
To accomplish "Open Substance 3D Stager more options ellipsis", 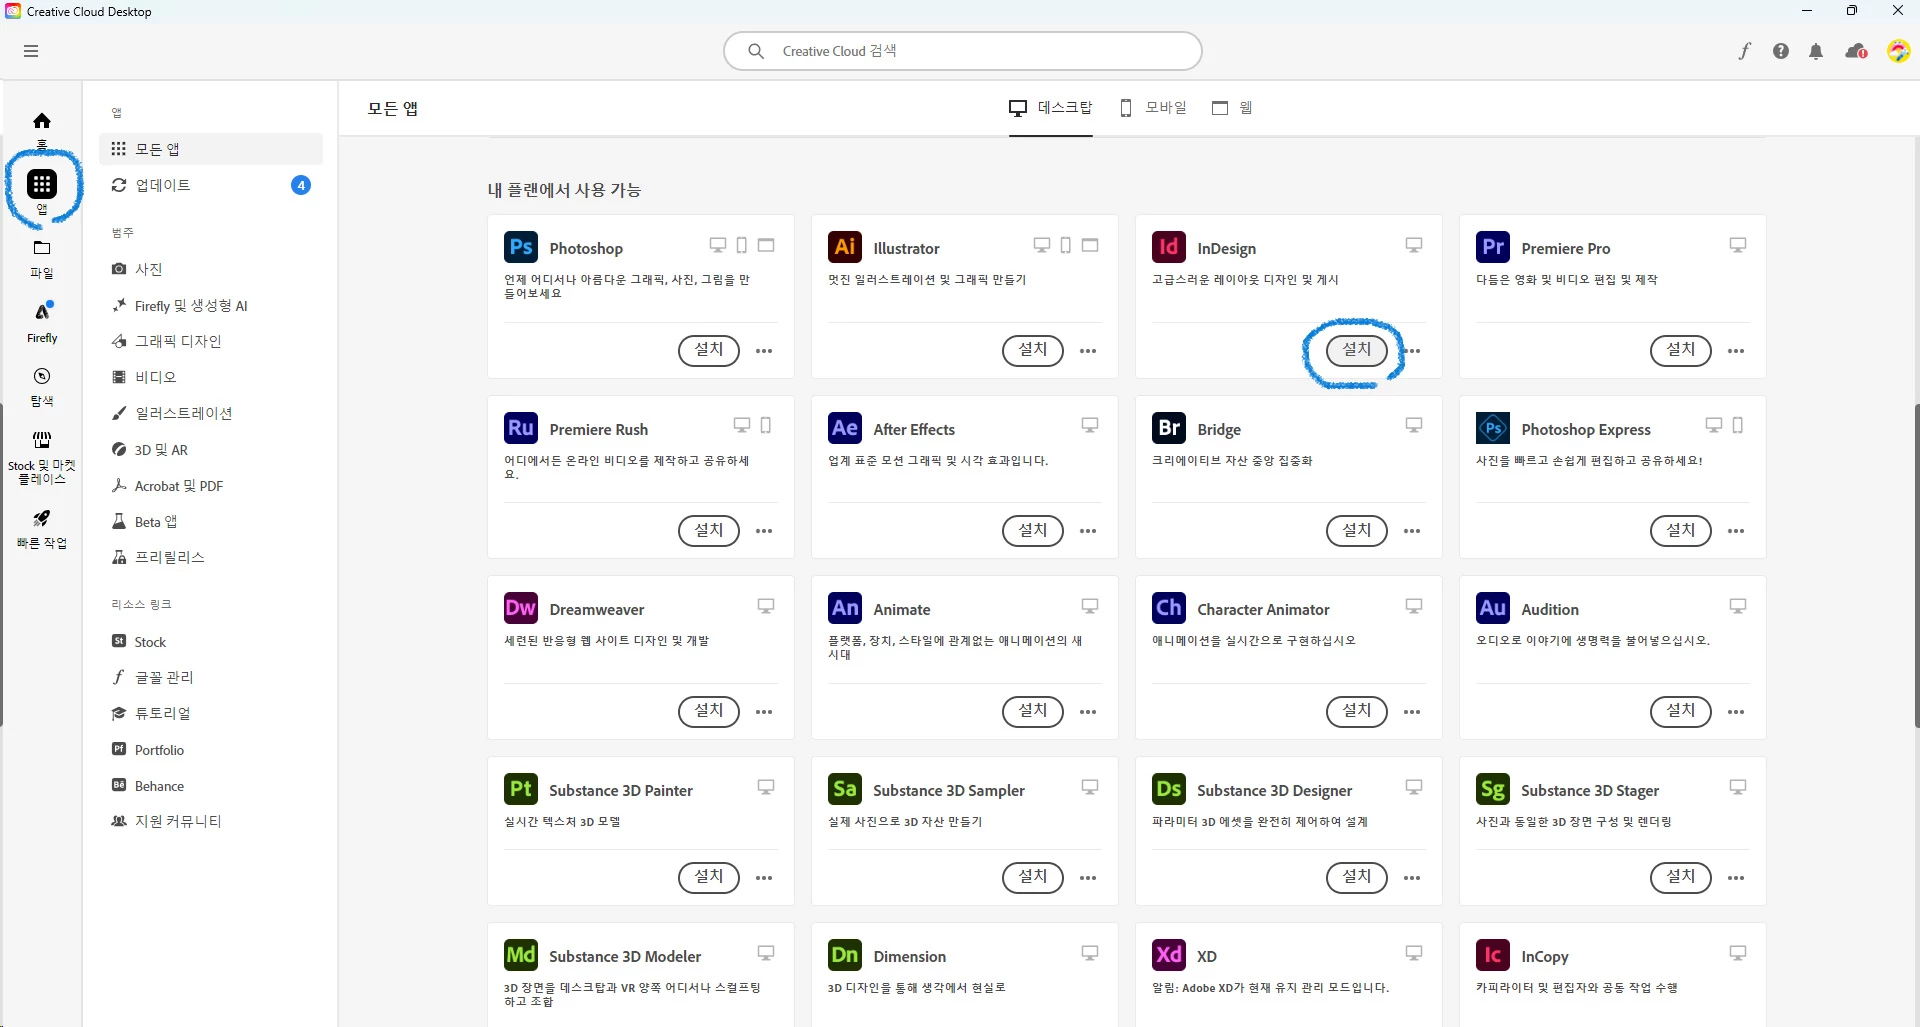I will click(x=1736, y=878).
